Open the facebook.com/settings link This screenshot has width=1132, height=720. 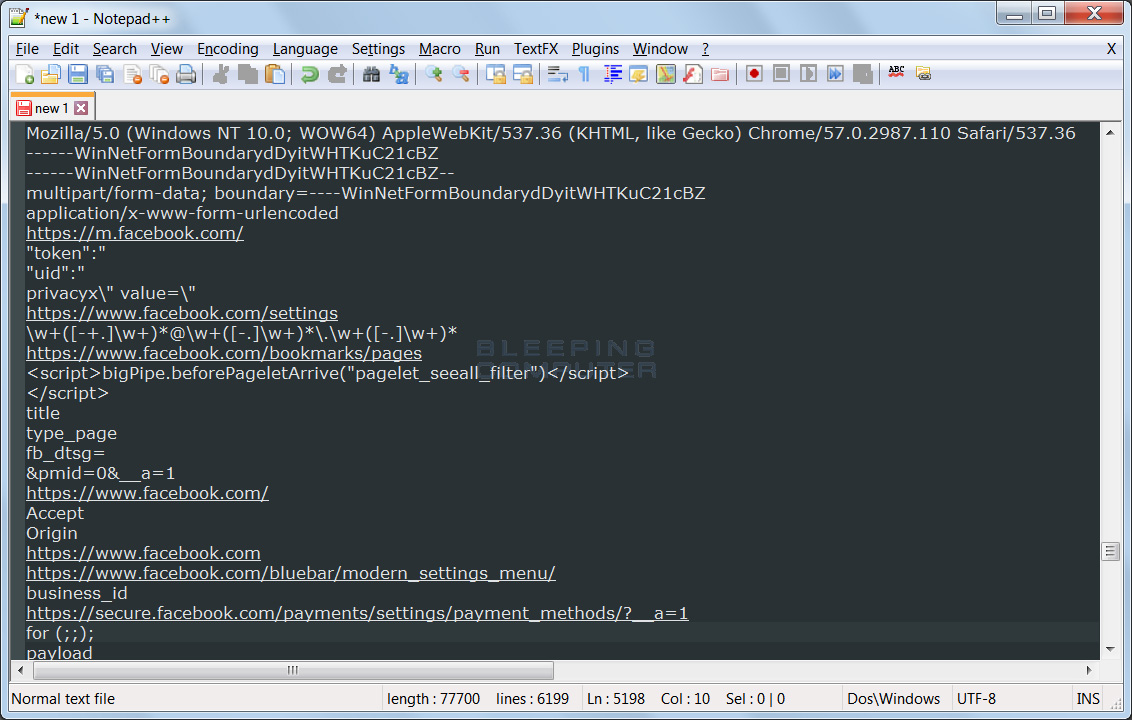point(182,313)
